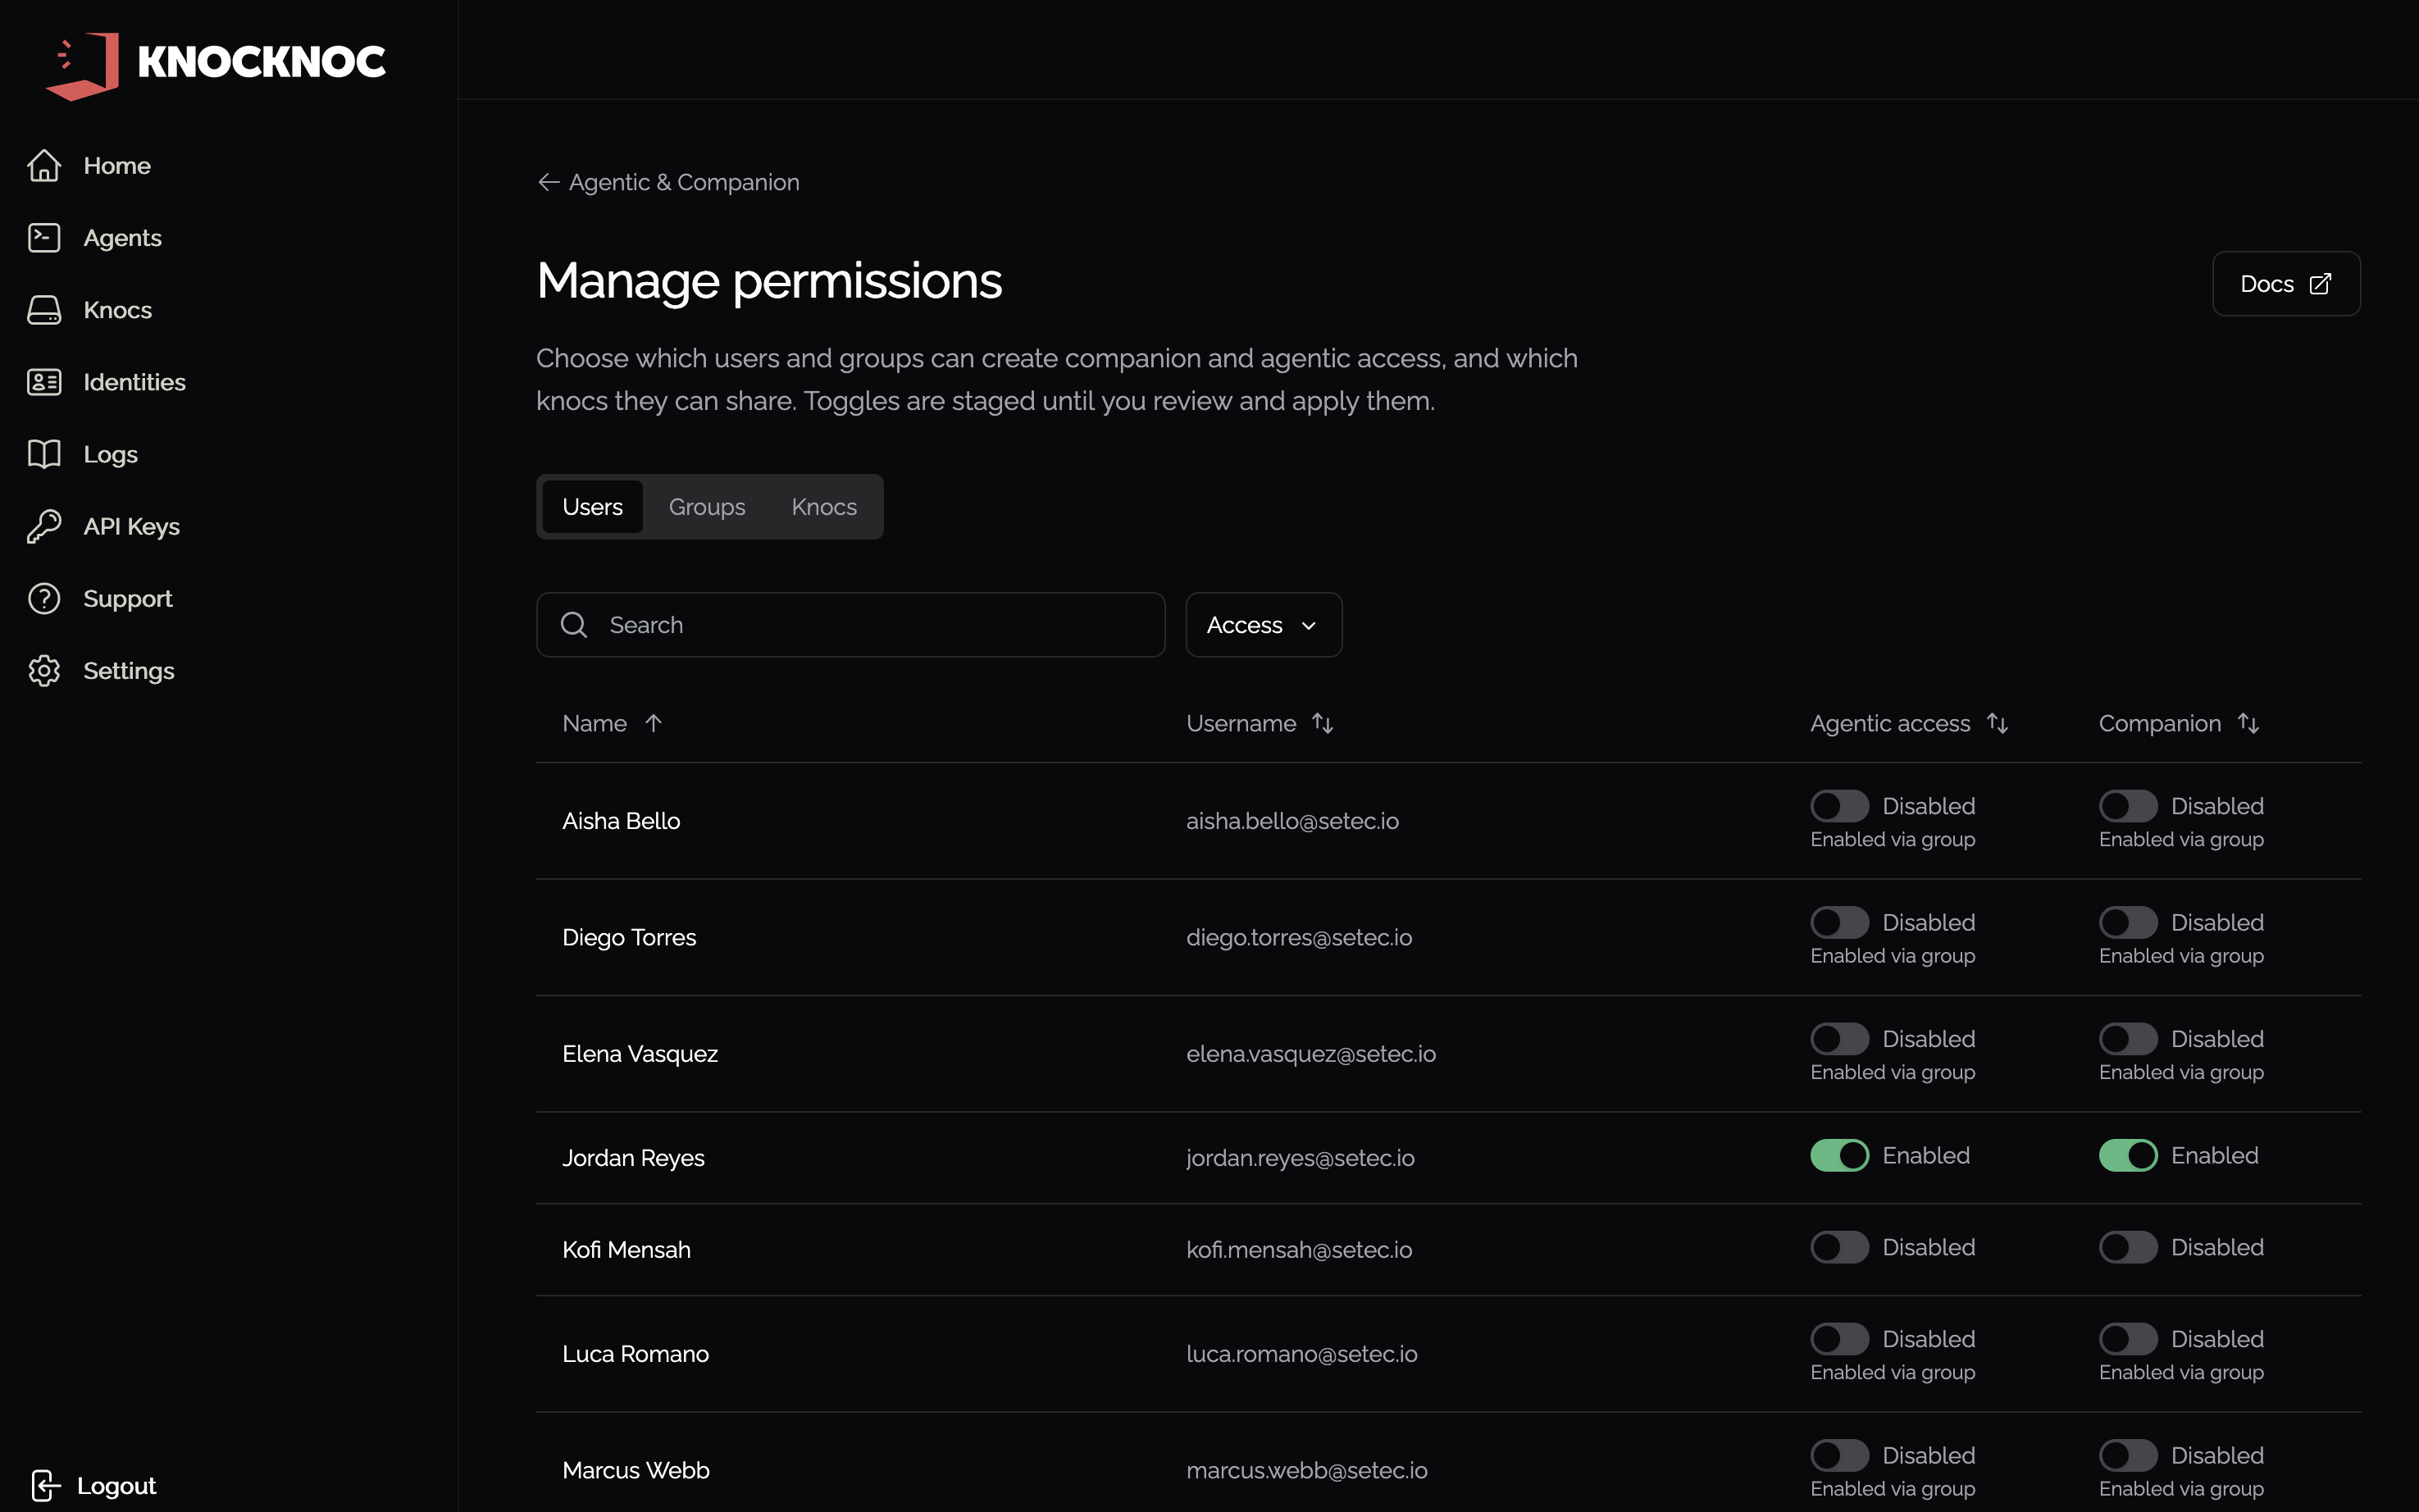The image size is (2419, 1512).
Task: Go back to Agentic & Companion
Action: [668, 182]
